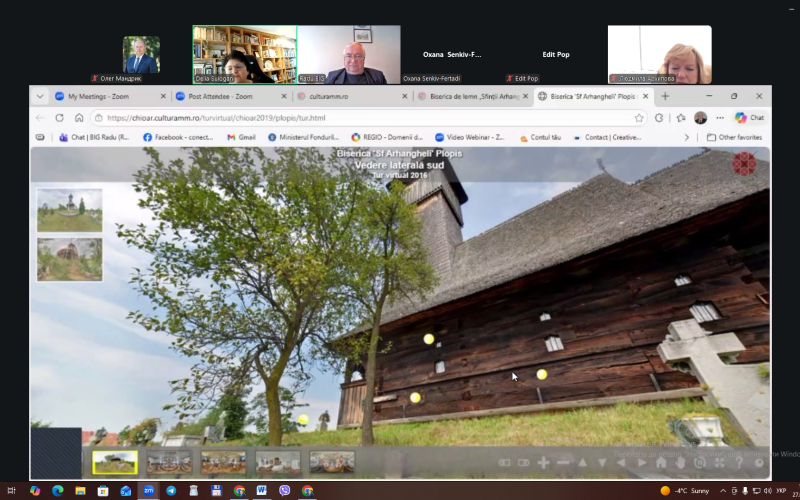Zoom in with the plus icon
The image size is (800, 500).
(543, 462)
